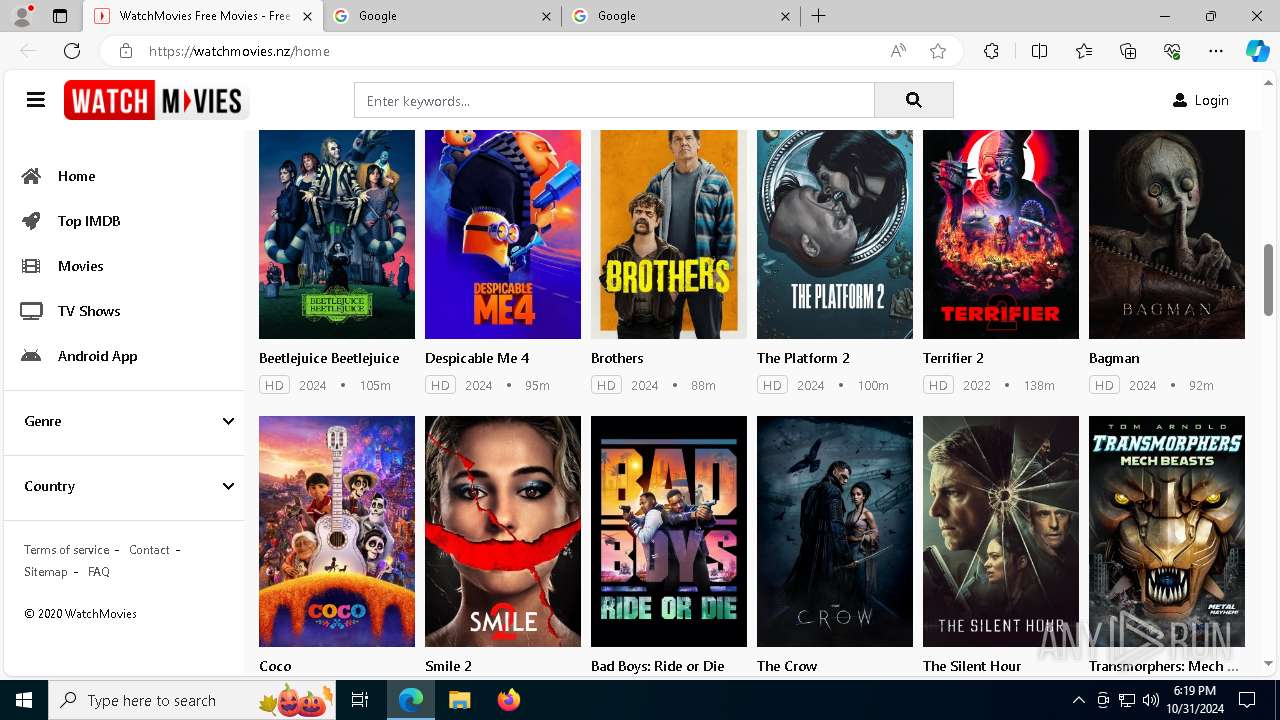The width and height of the screenshot is (1280, 720).
Task: Close the WatchMovies tab
Action: (x=307, y=16)
